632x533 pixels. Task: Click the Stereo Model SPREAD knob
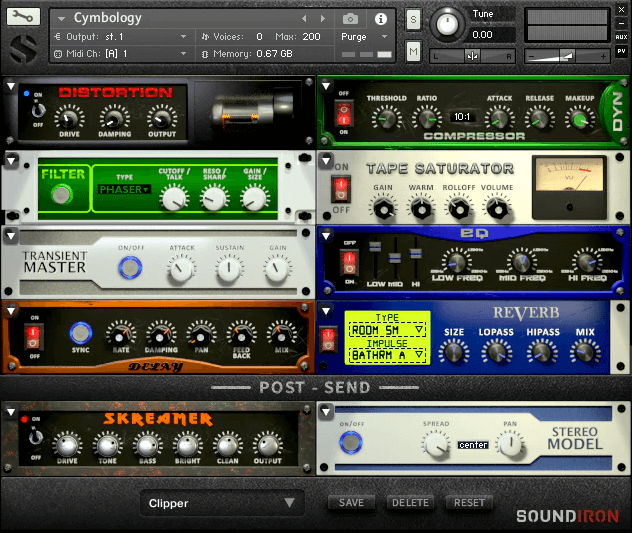(x=436, y=445)
